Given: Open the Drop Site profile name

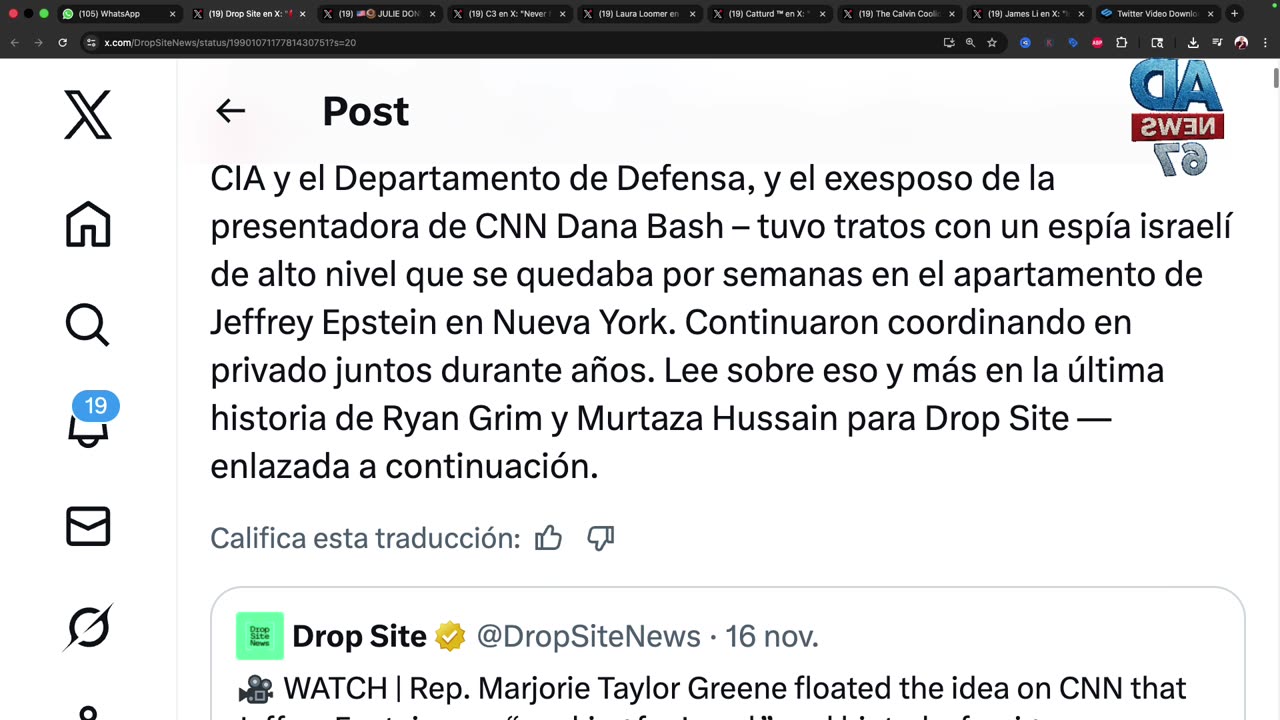Looking at the screenshot, I should [359, 636].
